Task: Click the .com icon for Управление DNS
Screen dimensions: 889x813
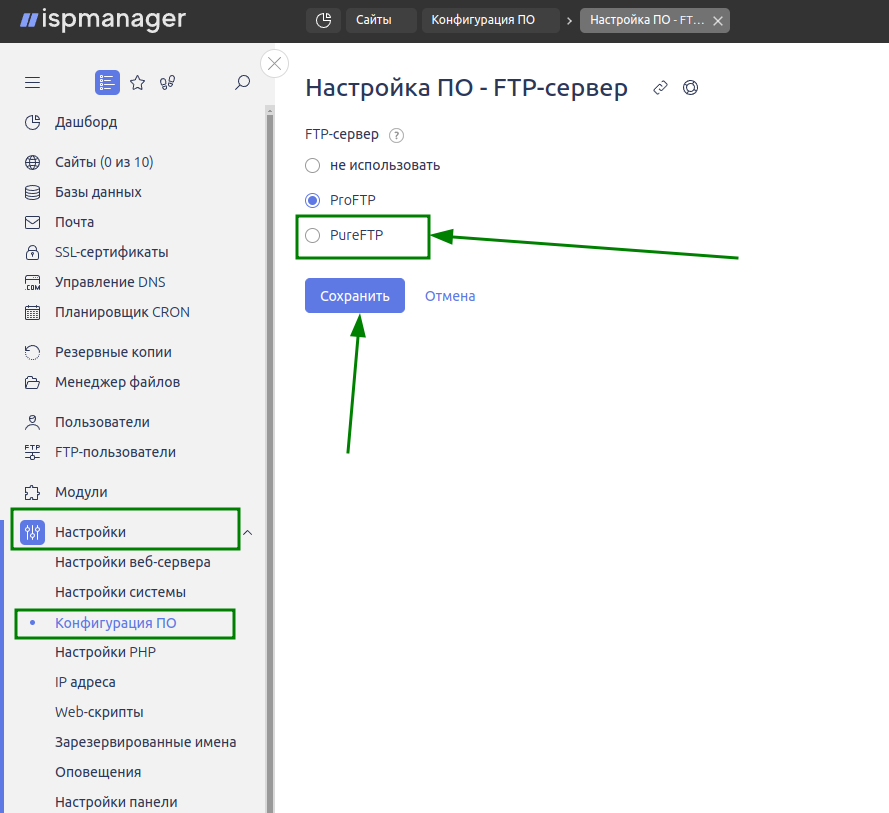Action: click(32, 282)
